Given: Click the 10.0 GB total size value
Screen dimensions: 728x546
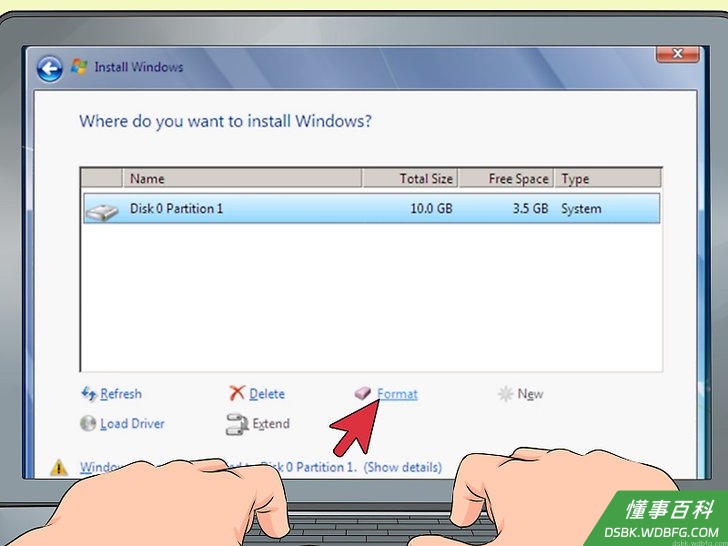Looking at the screenshot, I should tap(431, 208).
